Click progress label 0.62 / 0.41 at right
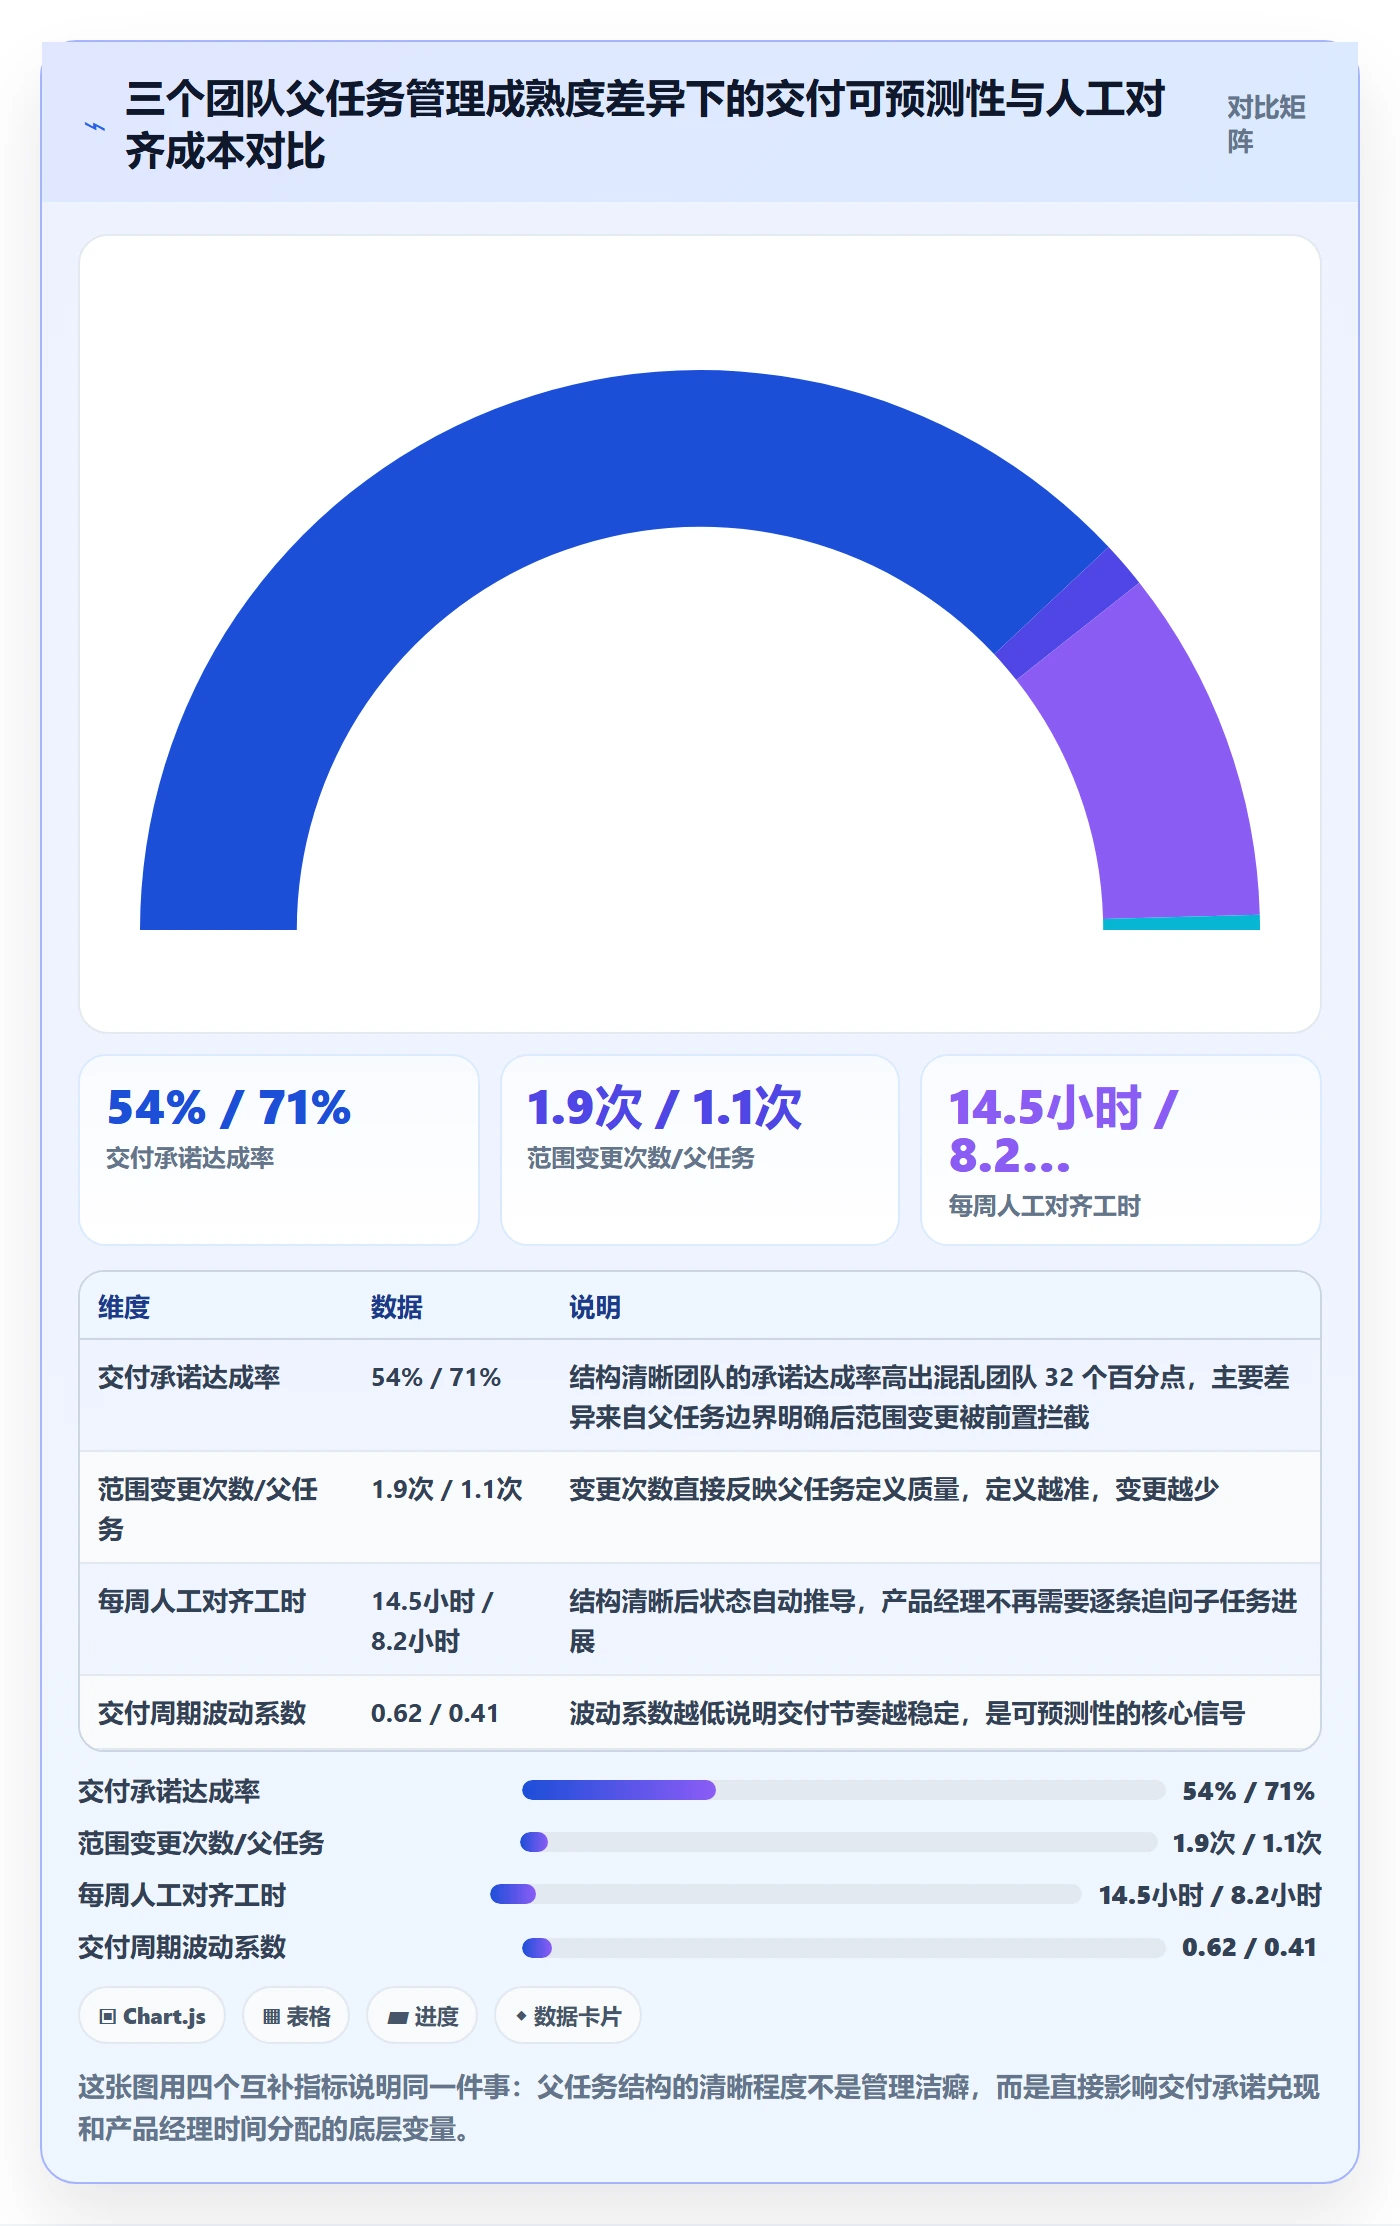Screen dimensions: 1400x2226 tap(1249, 1947)
